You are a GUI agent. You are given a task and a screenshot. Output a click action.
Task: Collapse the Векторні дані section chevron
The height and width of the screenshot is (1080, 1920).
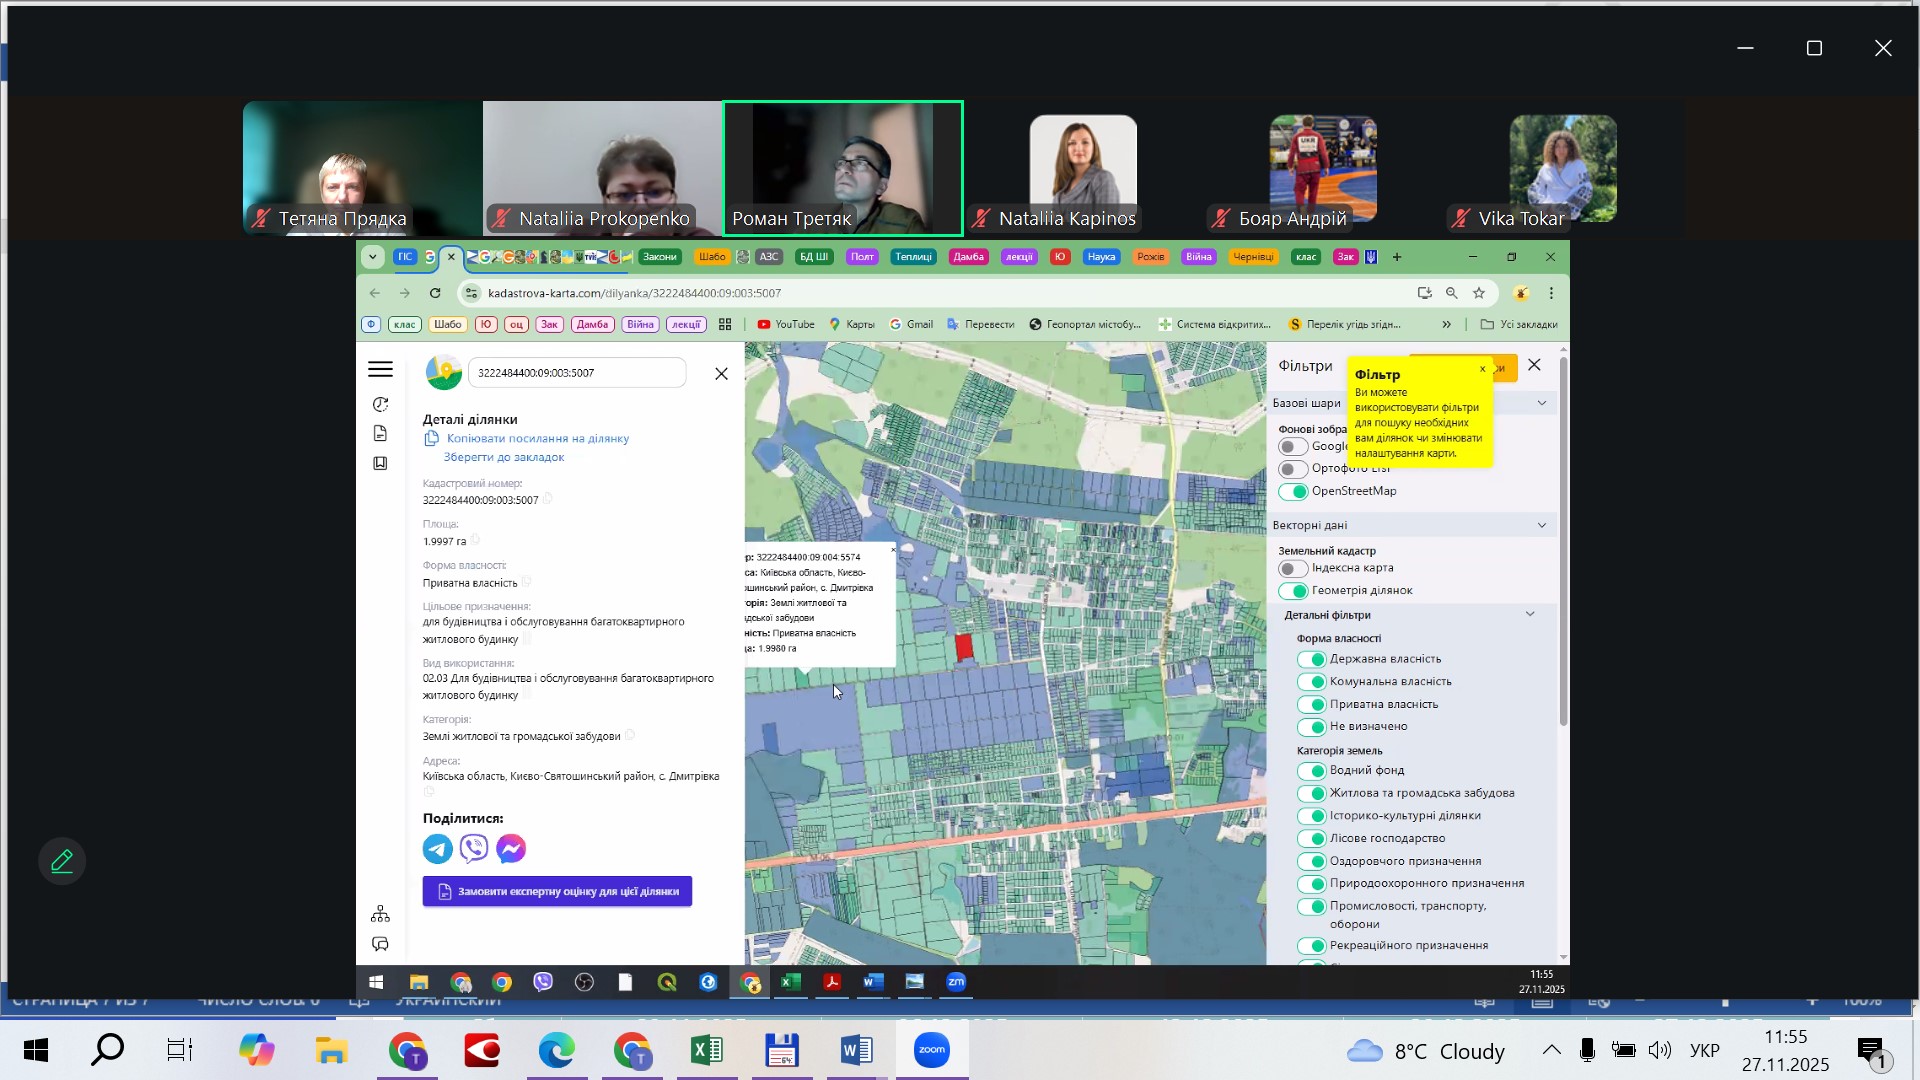click(1541, 526)
